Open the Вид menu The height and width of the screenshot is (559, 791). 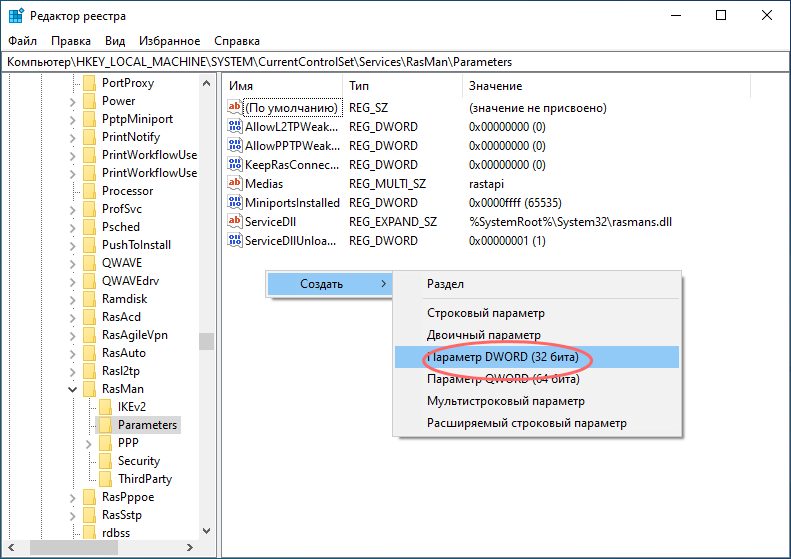115,41
